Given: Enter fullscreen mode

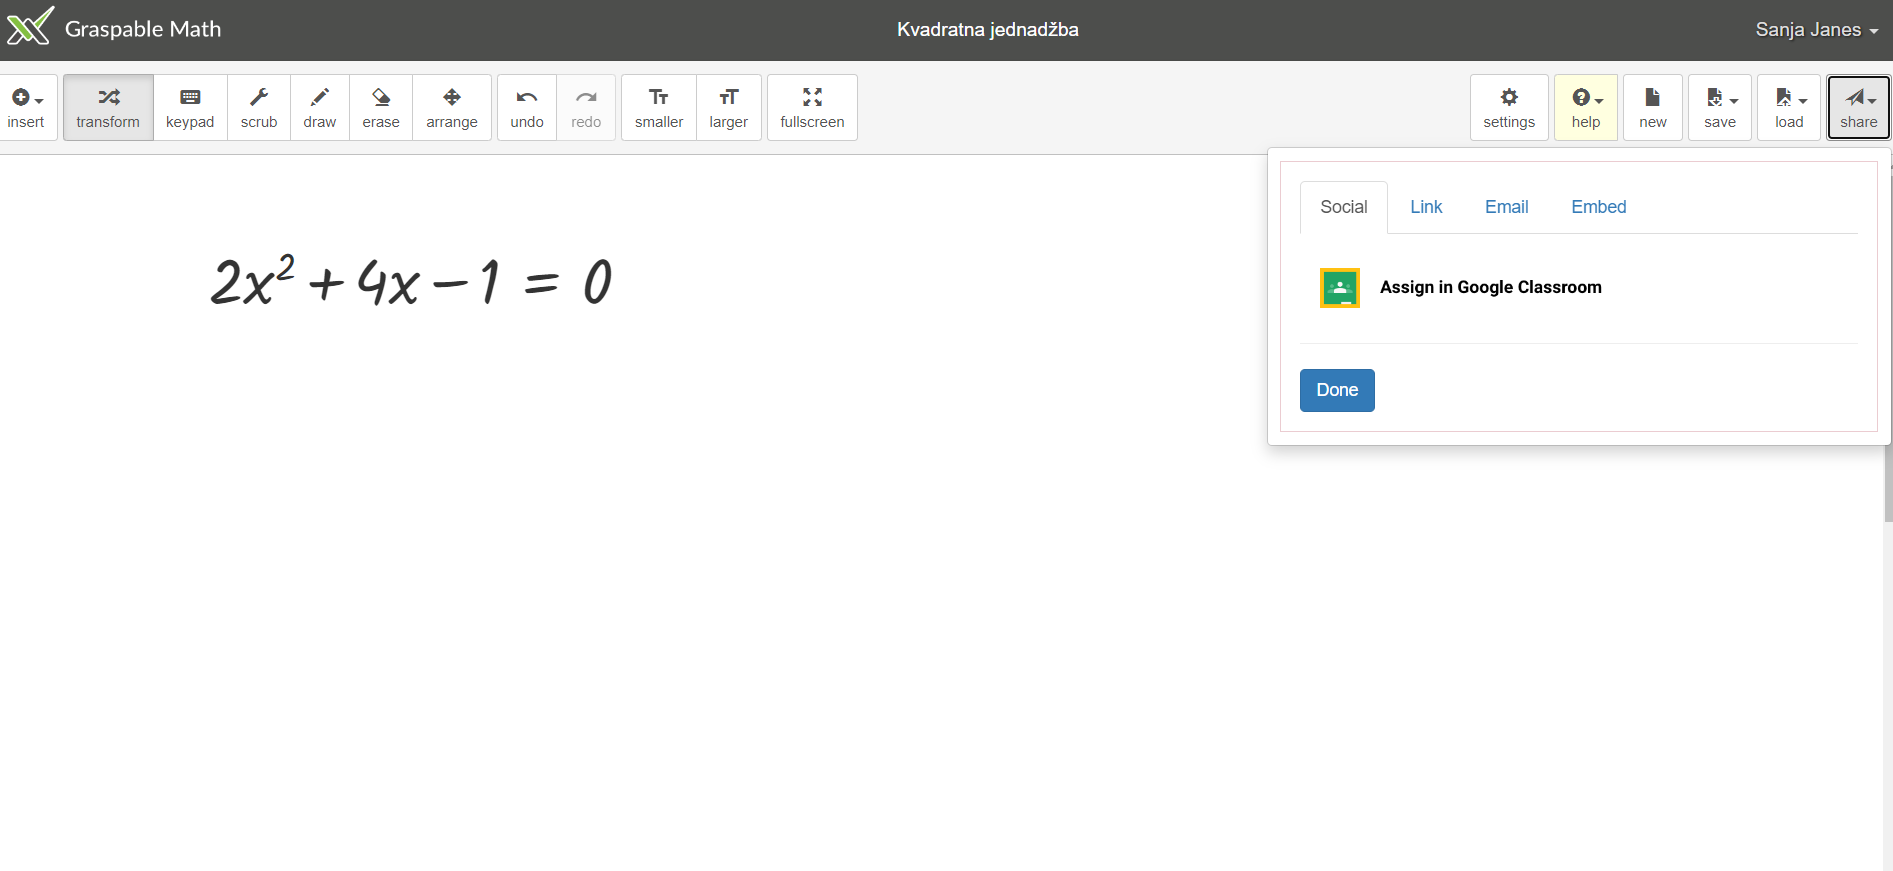Looking at the screenshot, I should point(812,108).
